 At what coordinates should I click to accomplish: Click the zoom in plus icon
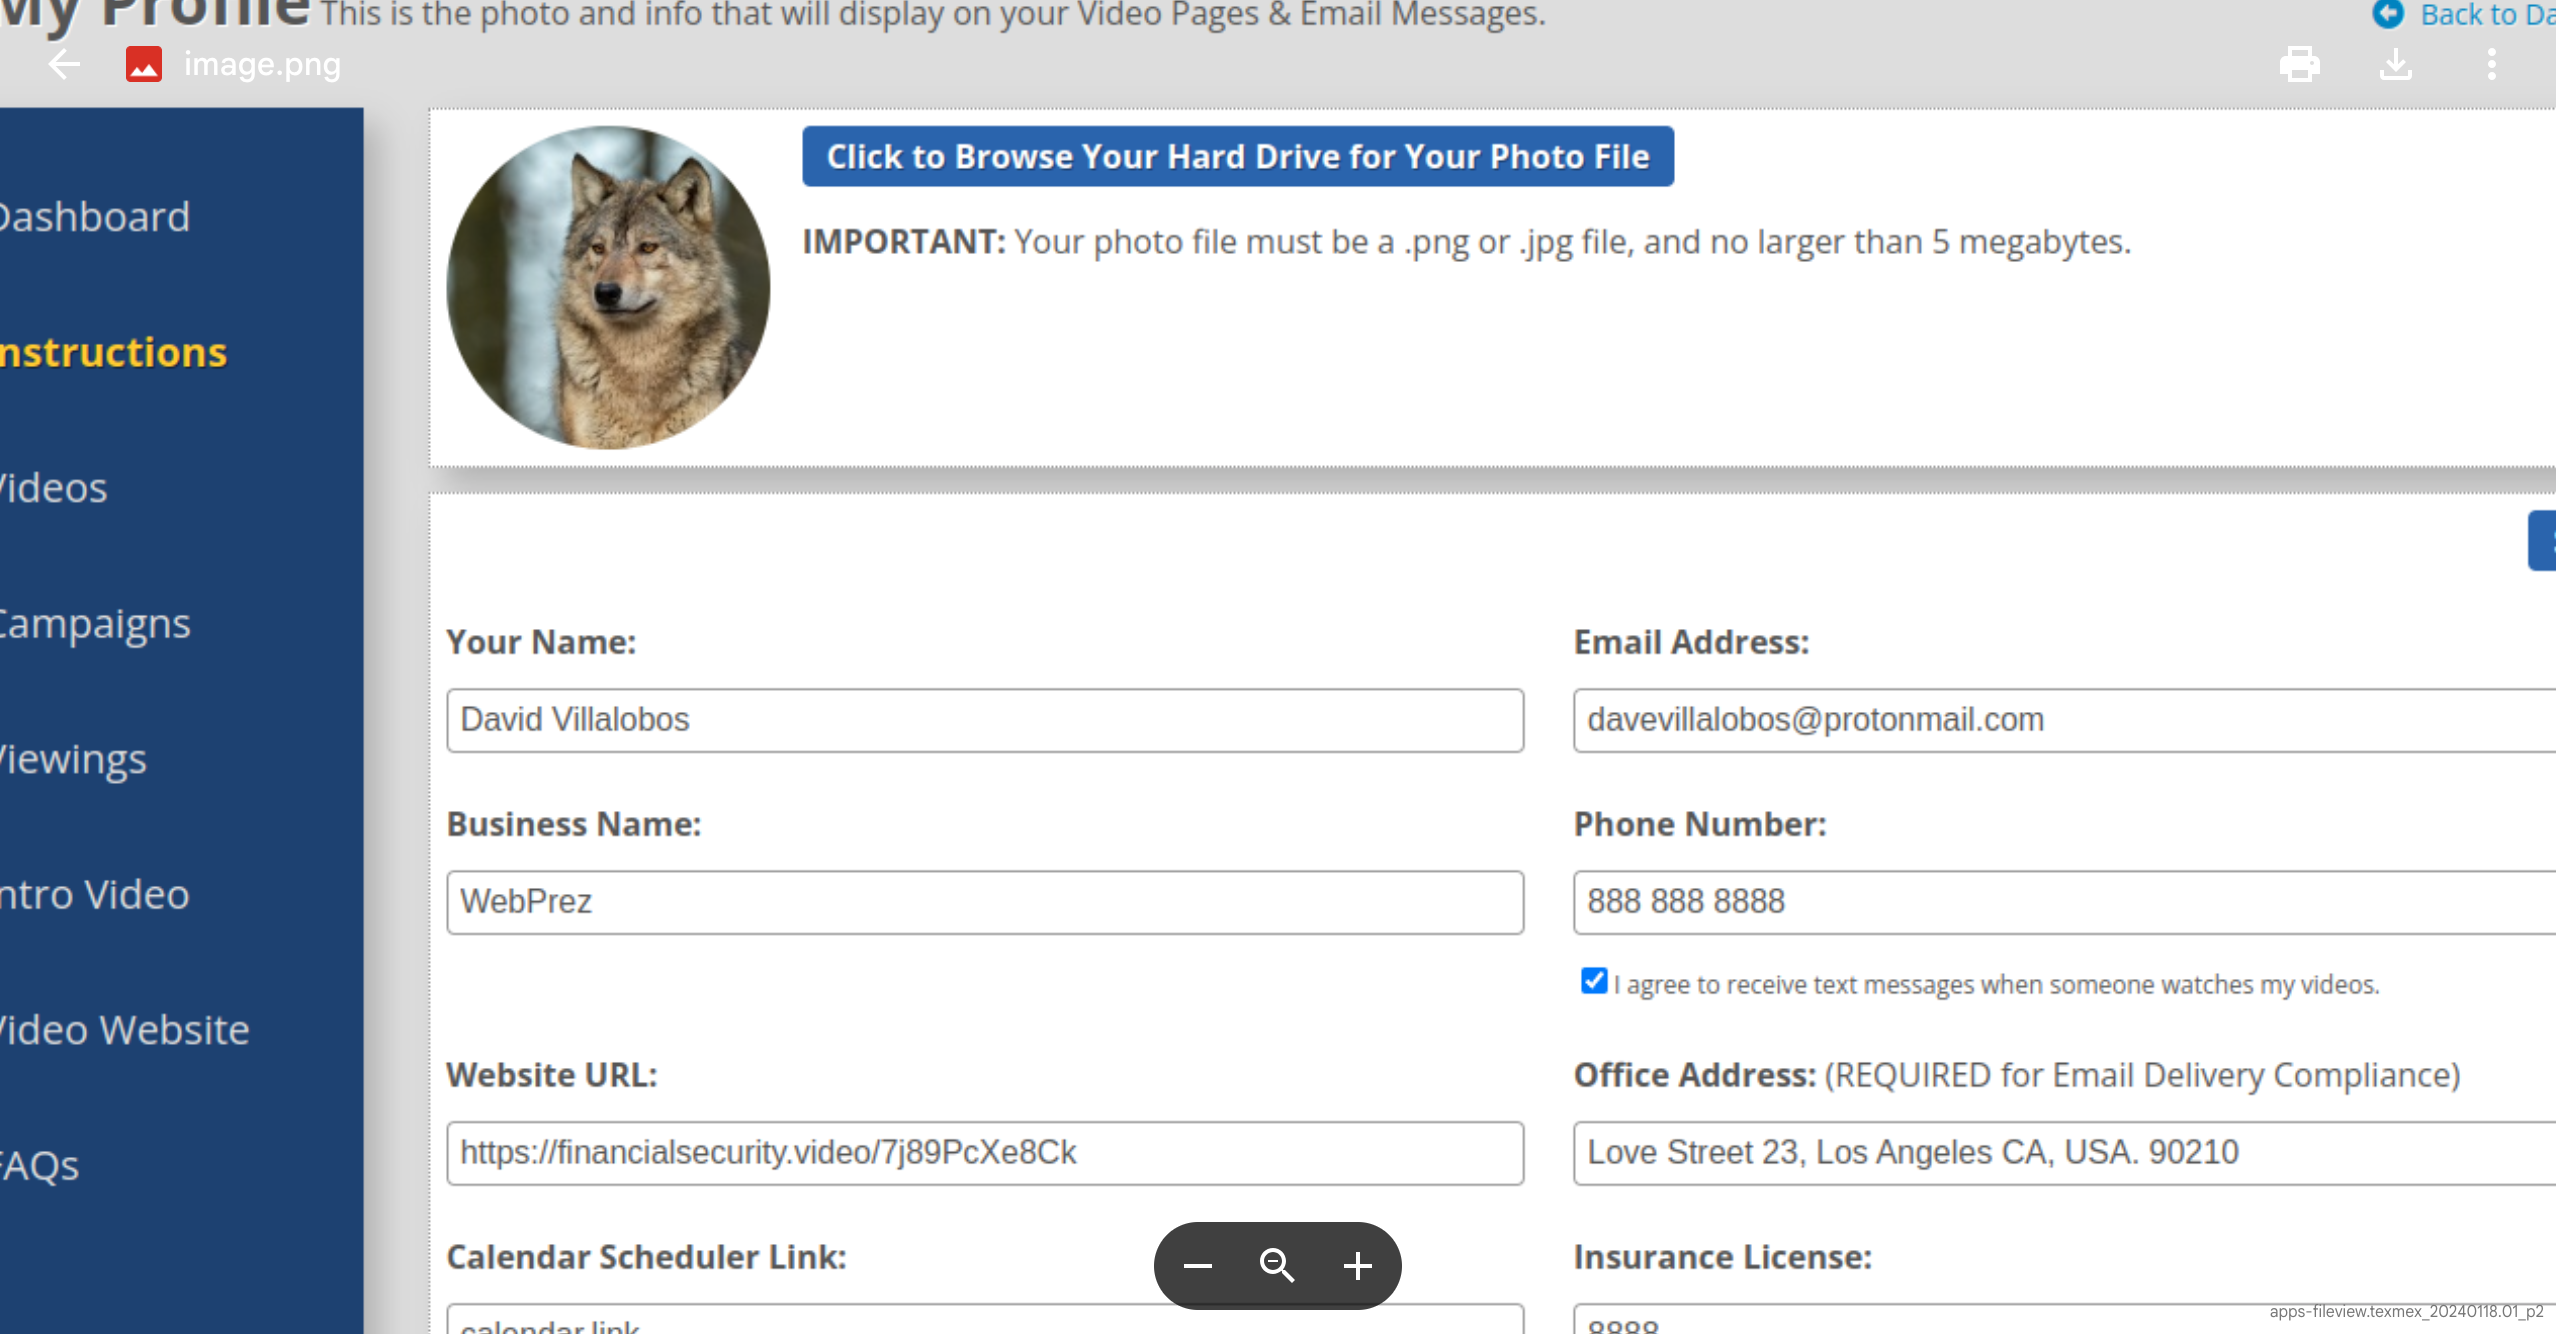tap(1357, 1266)
